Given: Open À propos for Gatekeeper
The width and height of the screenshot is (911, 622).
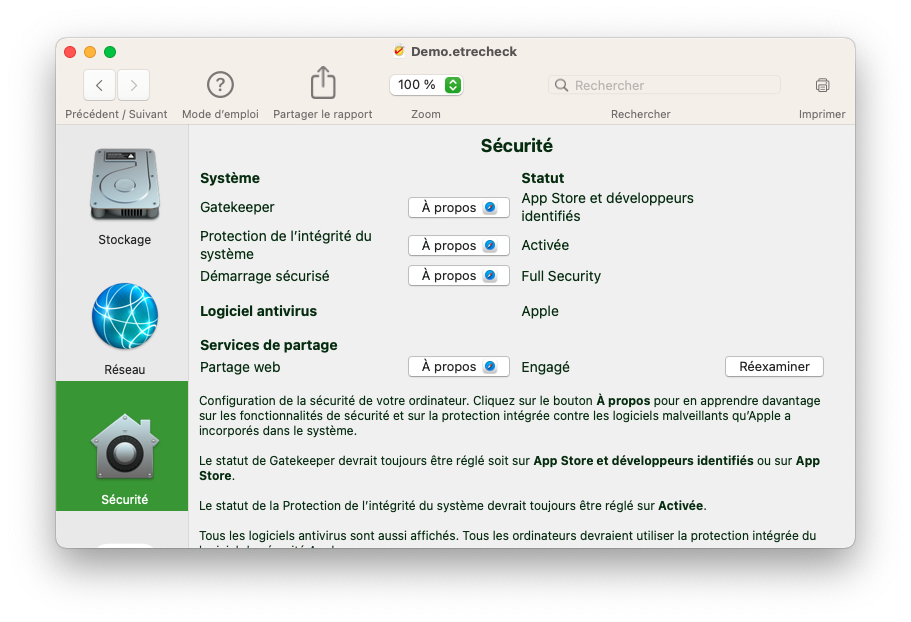Looking at the screenshot, I should [x=458, y=207].
